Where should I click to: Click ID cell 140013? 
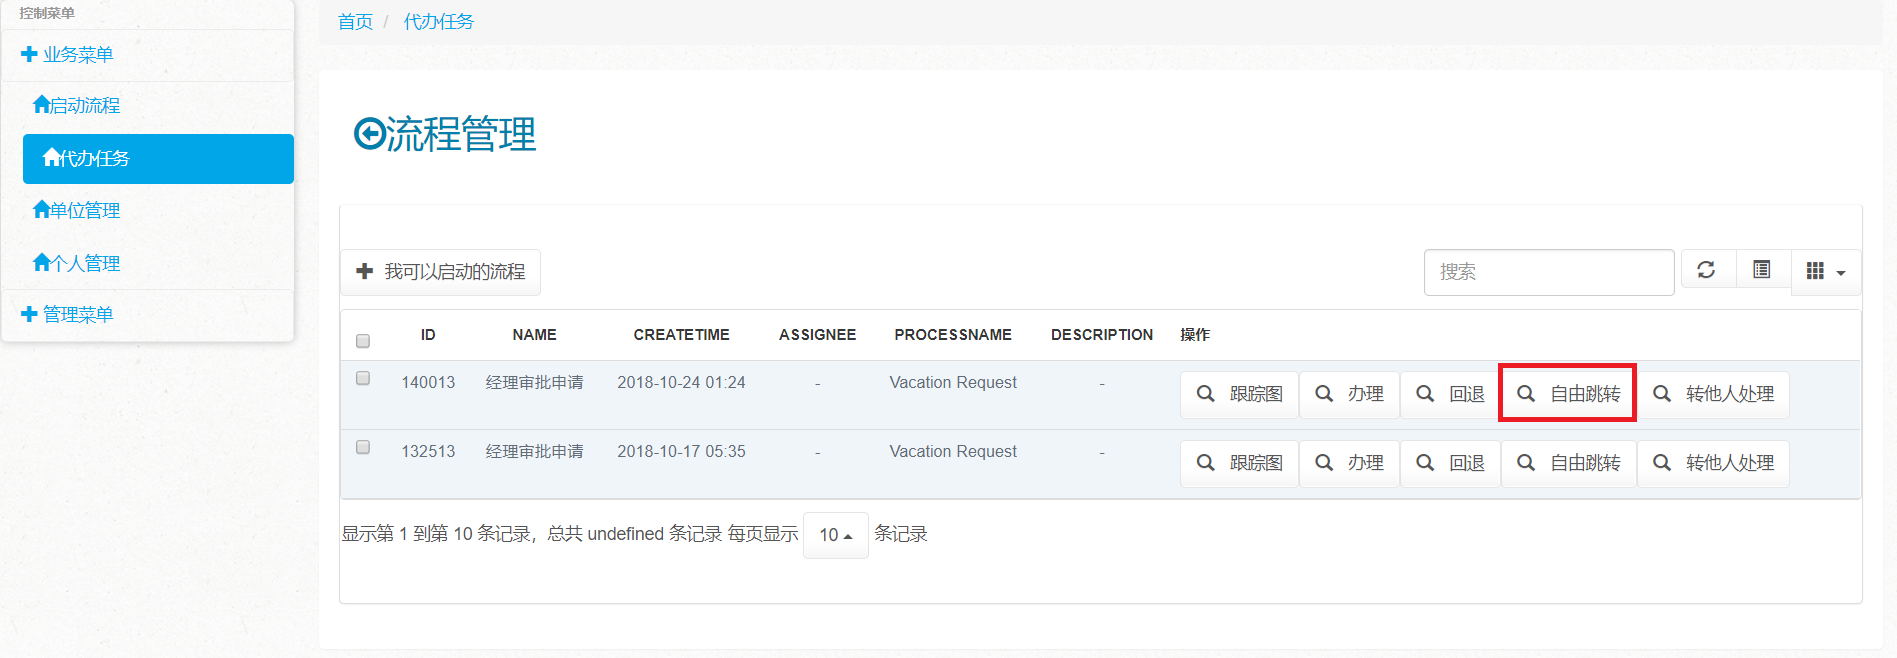(x=428, y=382)
